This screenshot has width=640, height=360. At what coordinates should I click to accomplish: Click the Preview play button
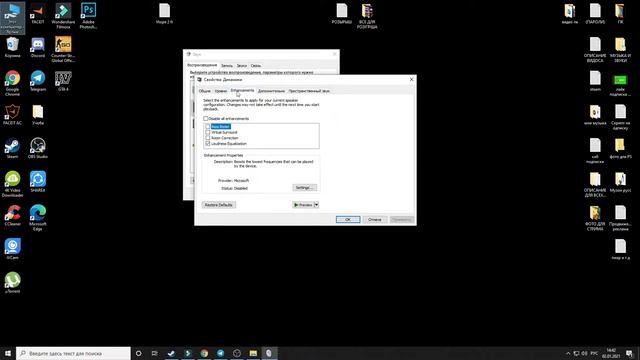point(303,204)
